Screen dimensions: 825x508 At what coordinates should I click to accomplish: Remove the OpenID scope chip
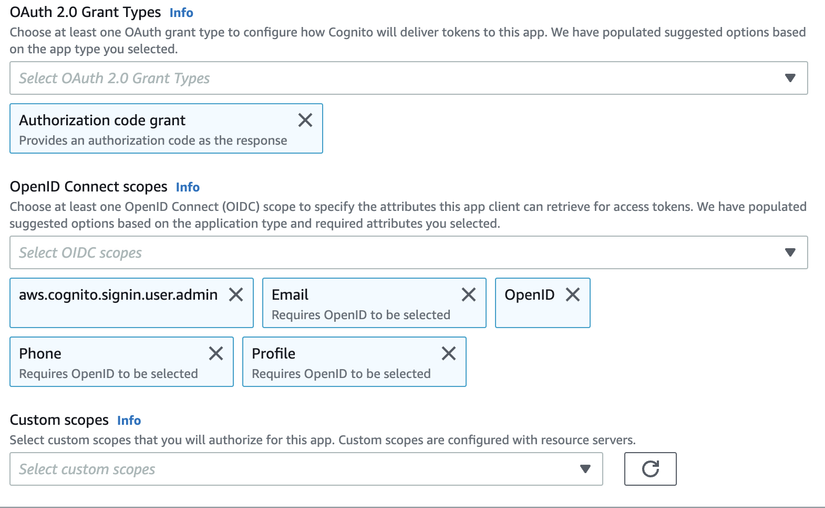[572, 294]
